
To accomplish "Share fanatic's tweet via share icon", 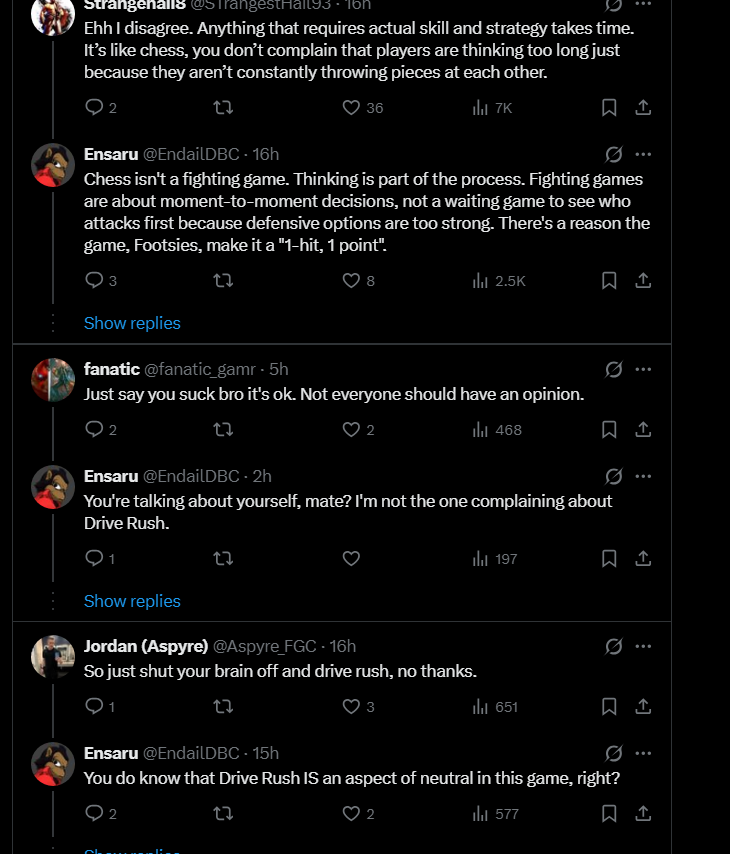I will pyautogui.click(x=643, y=430).
